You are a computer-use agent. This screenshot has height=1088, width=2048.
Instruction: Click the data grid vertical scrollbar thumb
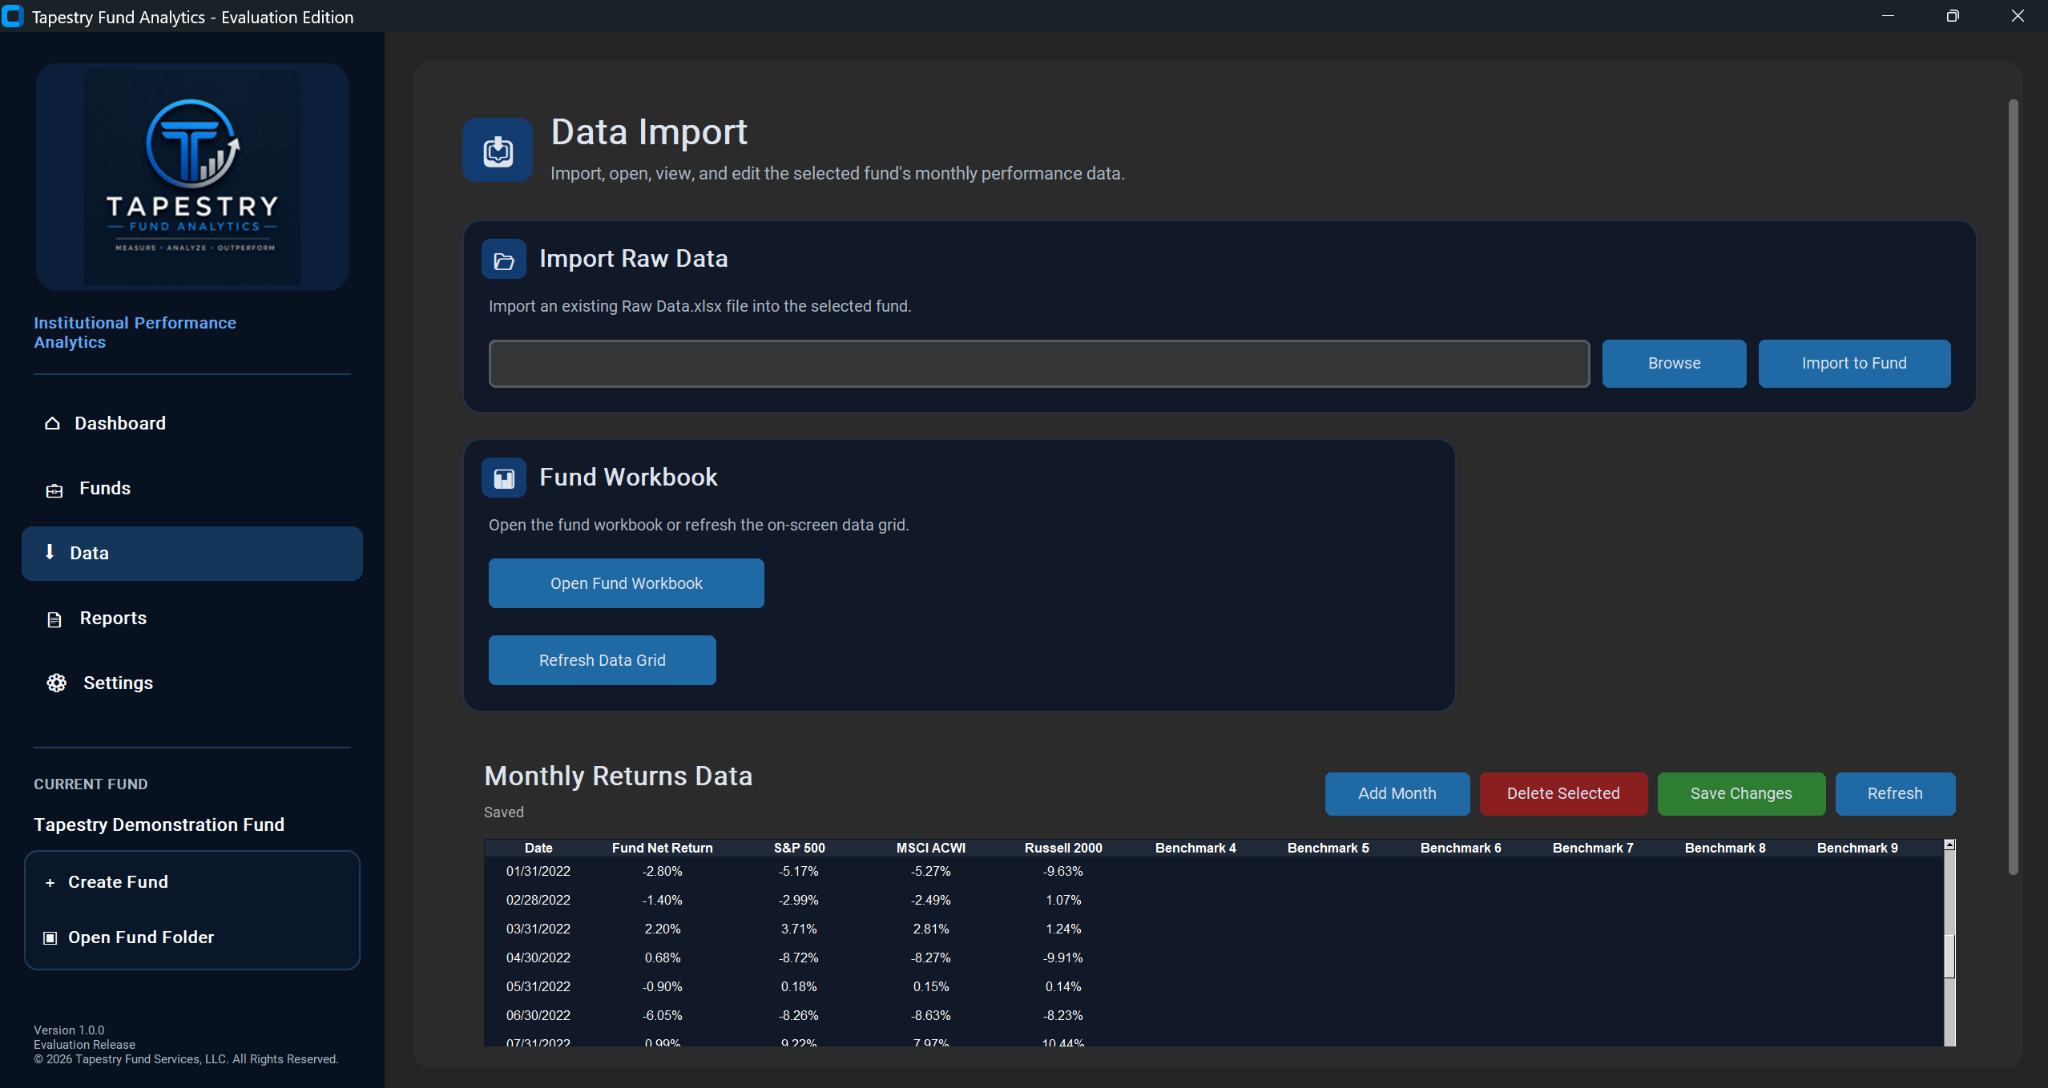click(x=1949, y=957)
